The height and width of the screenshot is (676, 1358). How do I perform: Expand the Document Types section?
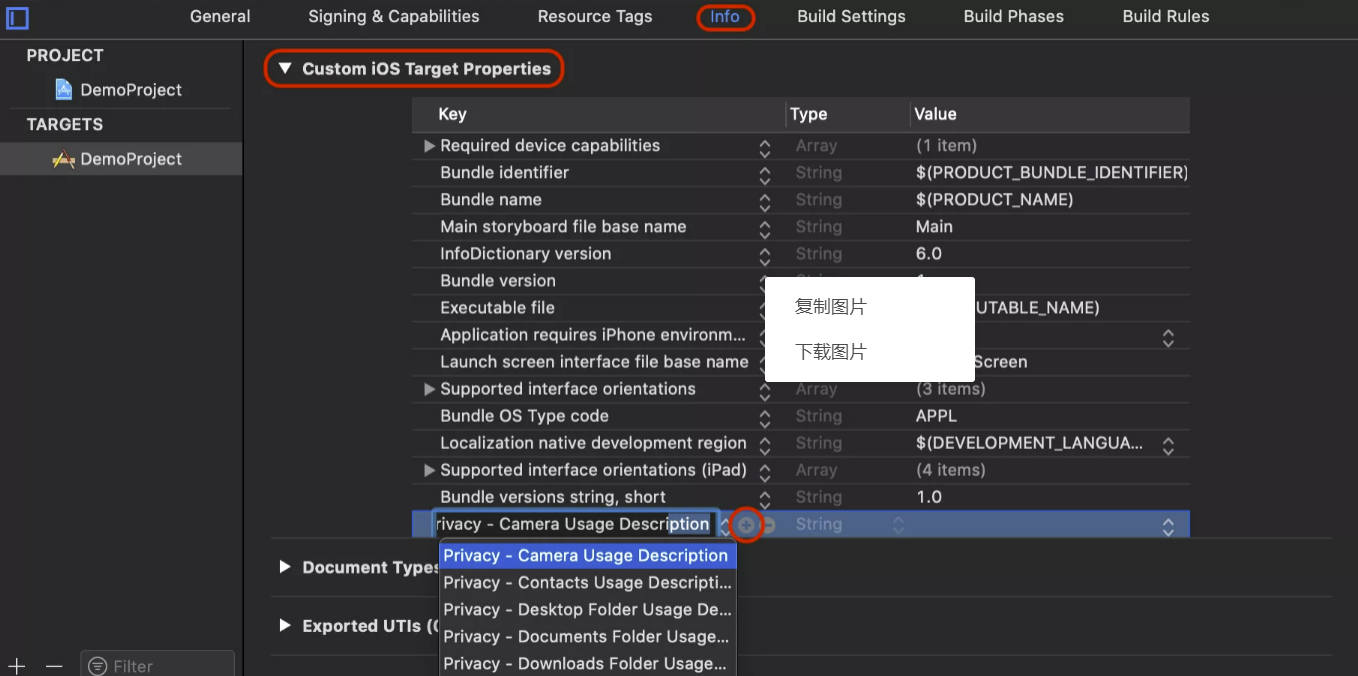pos(285,567)
